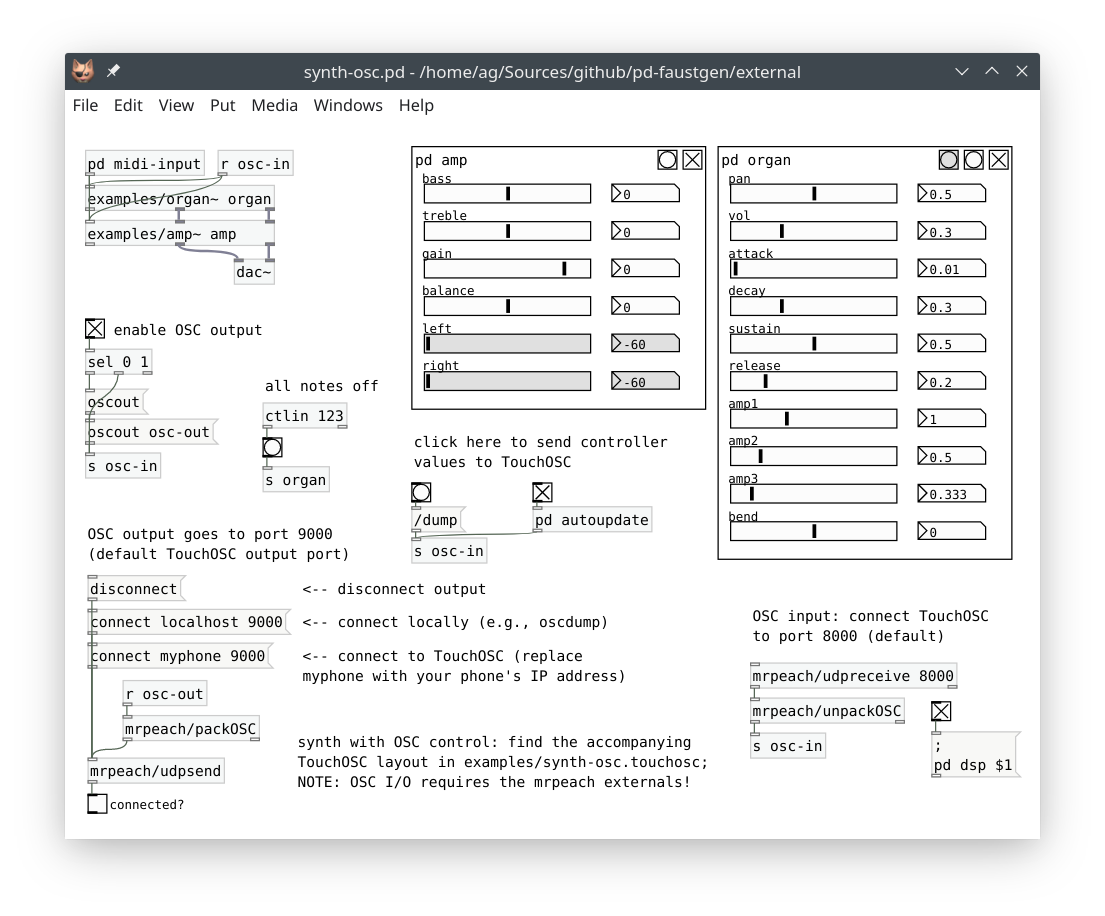The width and height of the screenshot is (1105, 916).
Task: Click the bass number box showing 0
Action: click(646, 194)
